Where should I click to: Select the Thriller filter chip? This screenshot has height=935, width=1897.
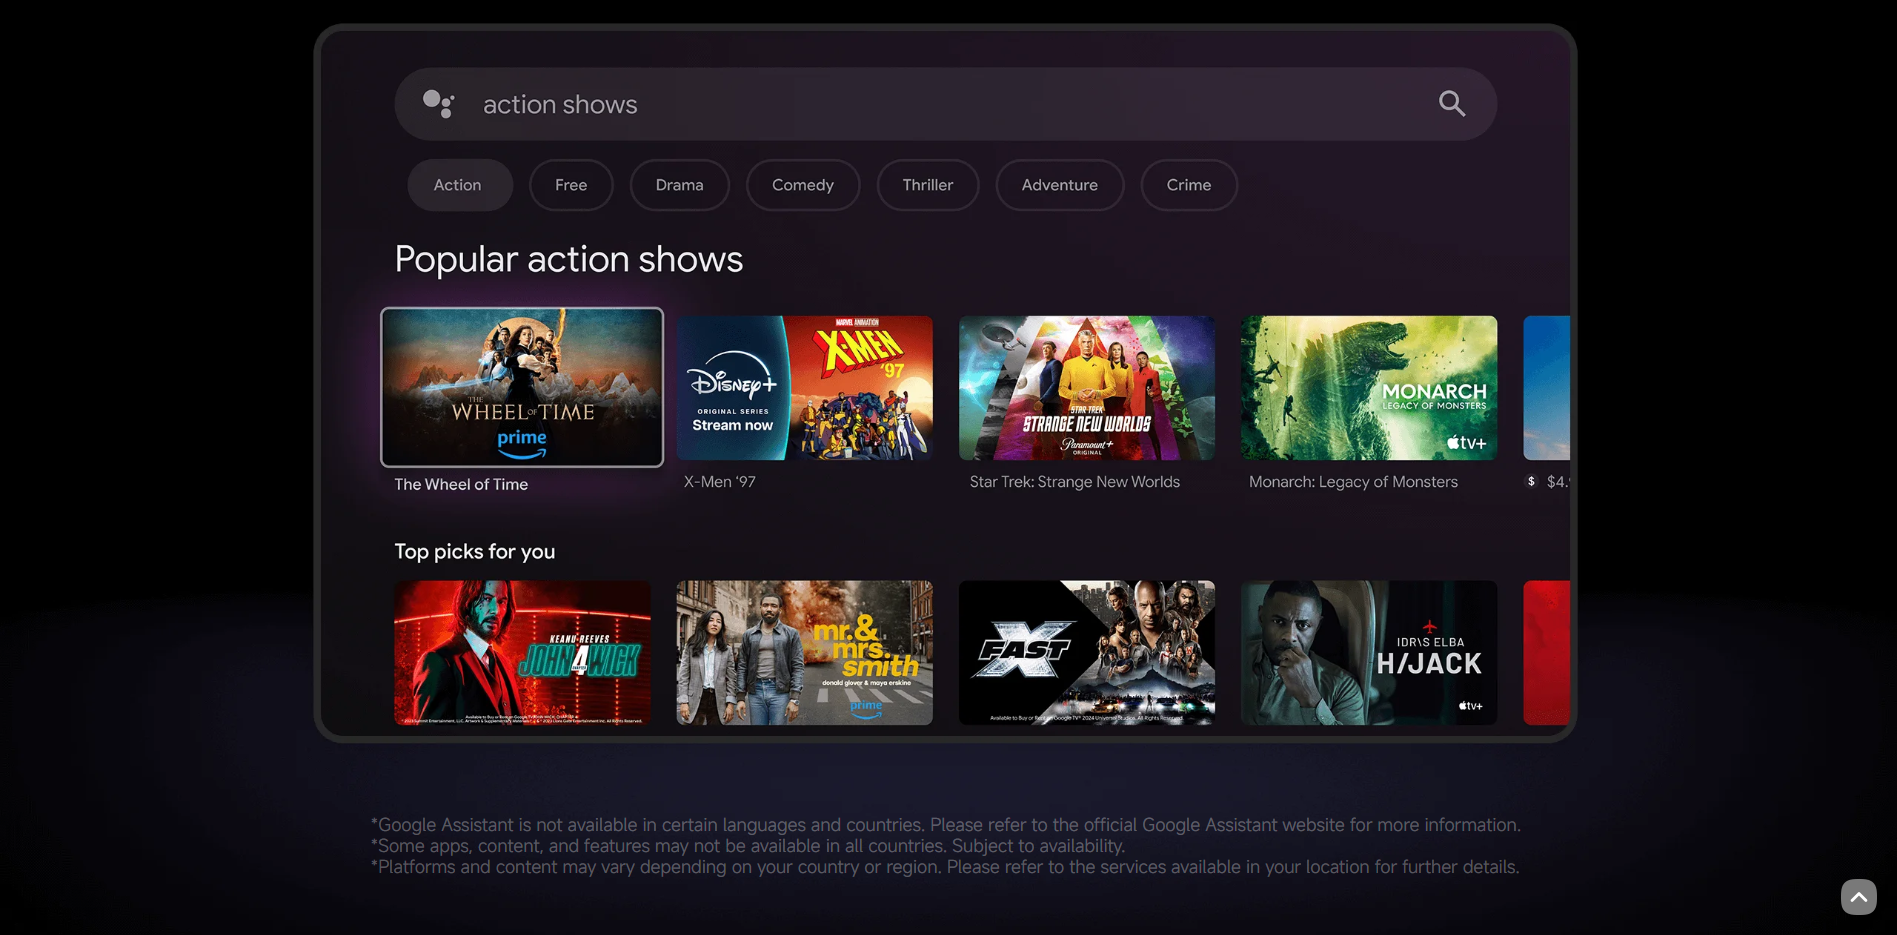click(928, 185)
